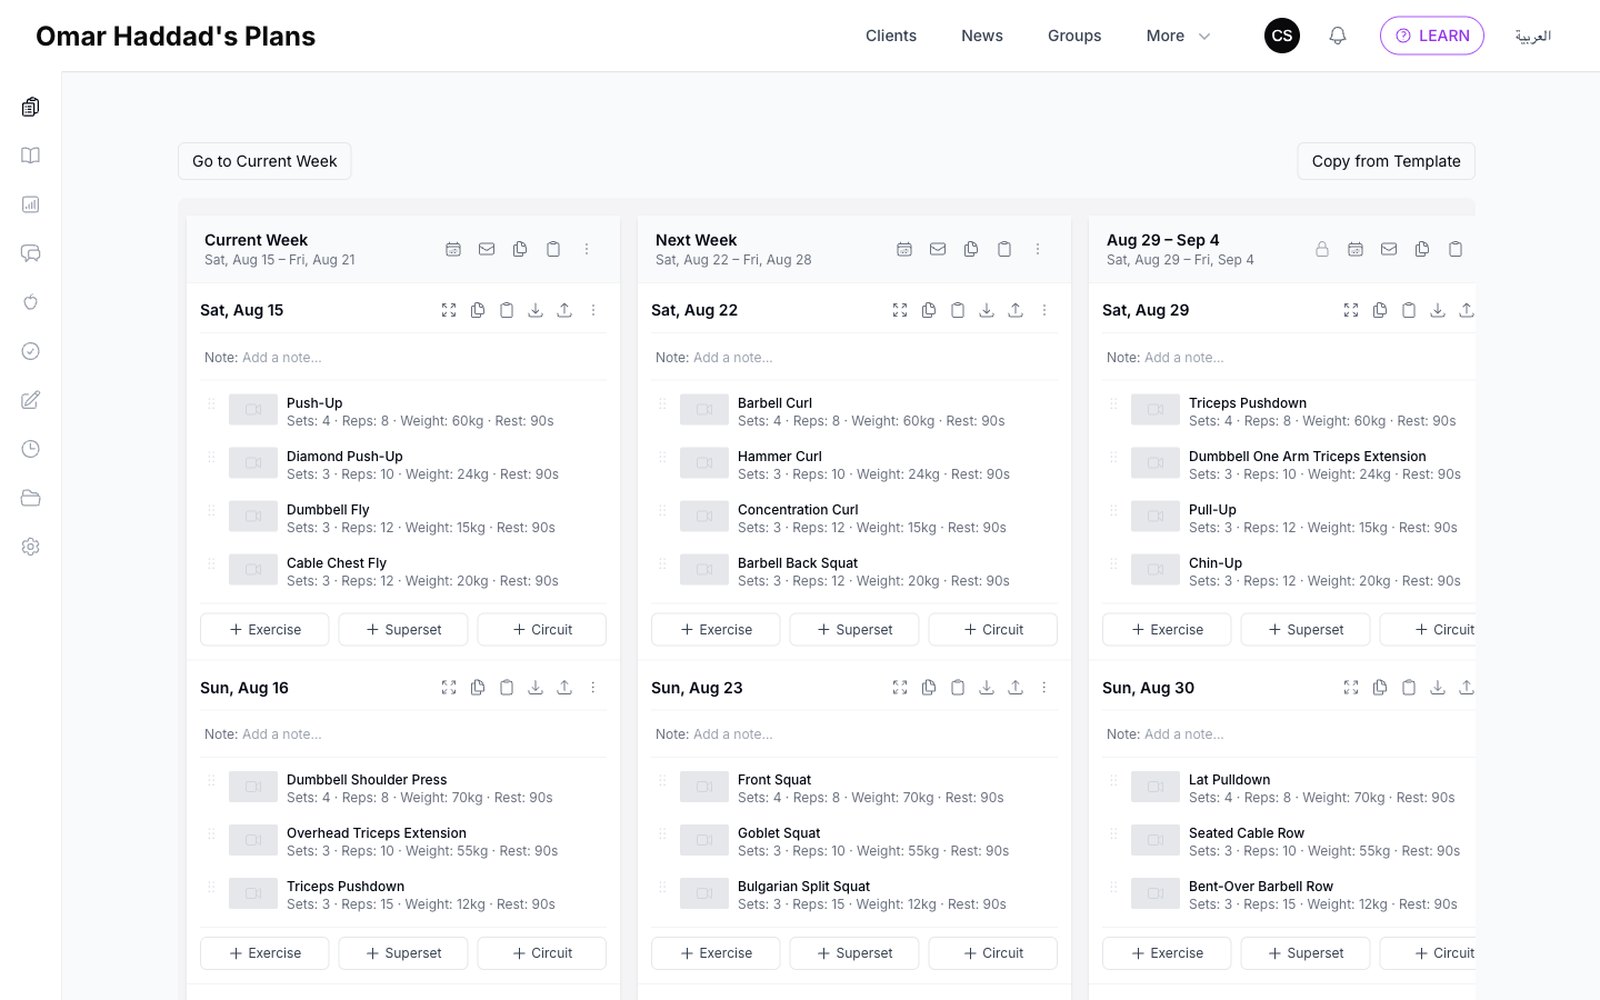The width and height of the screenshot is (1600, 1000).
Task: Click the Current Week calendar icon
Action: click(453, 249)
